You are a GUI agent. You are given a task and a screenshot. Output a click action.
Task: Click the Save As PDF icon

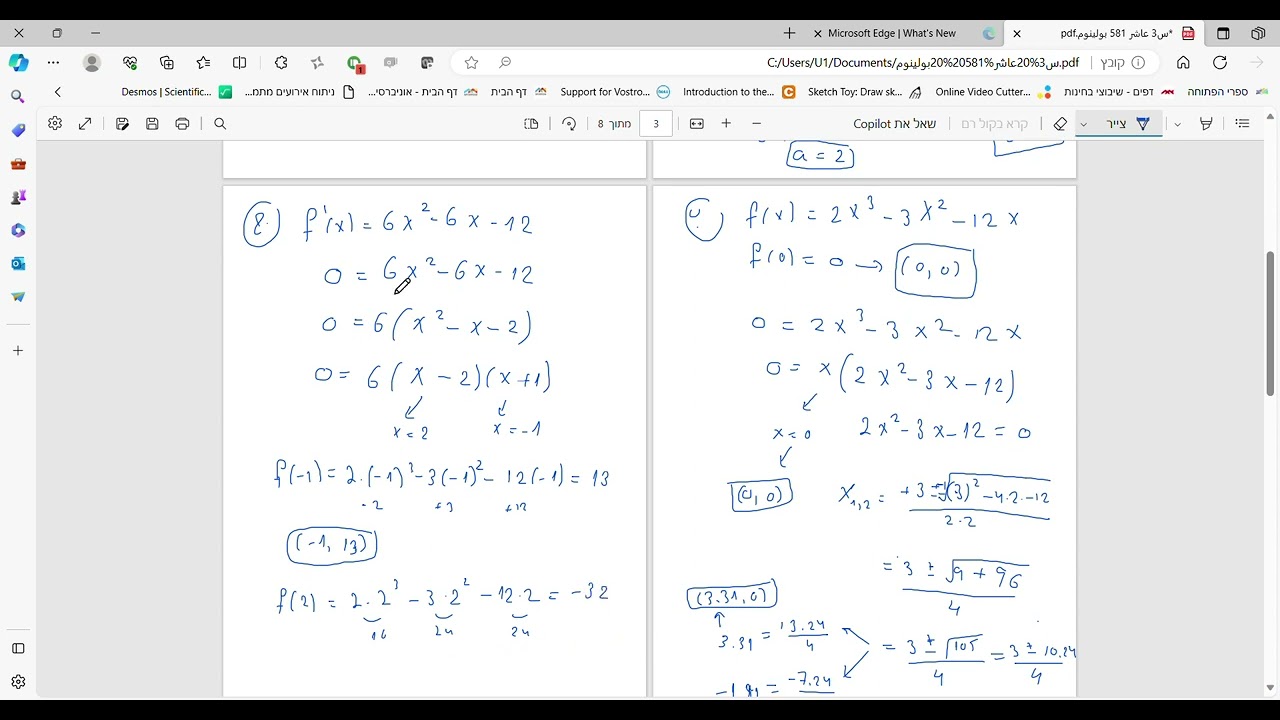pos(122,124)
